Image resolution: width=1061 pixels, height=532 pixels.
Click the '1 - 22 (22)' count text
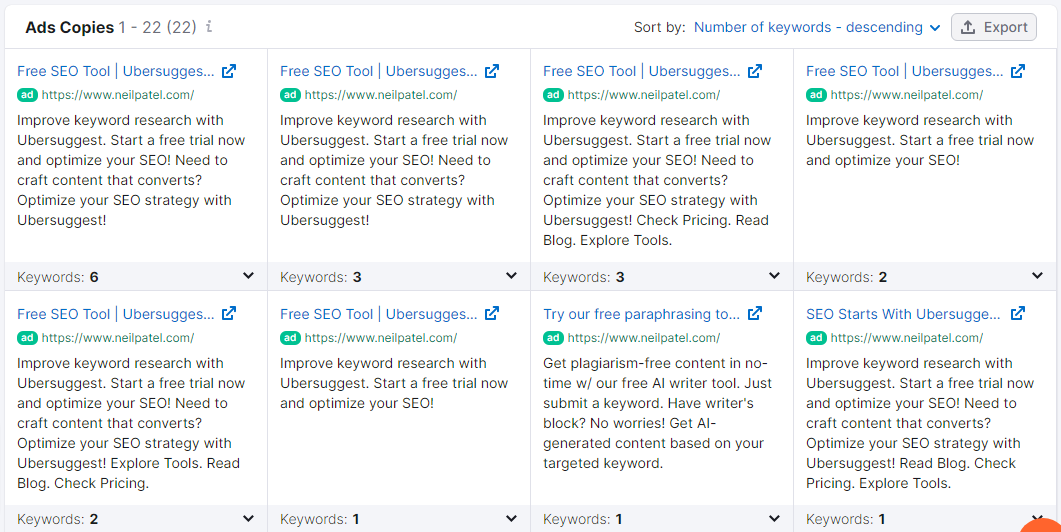point(158,27)
